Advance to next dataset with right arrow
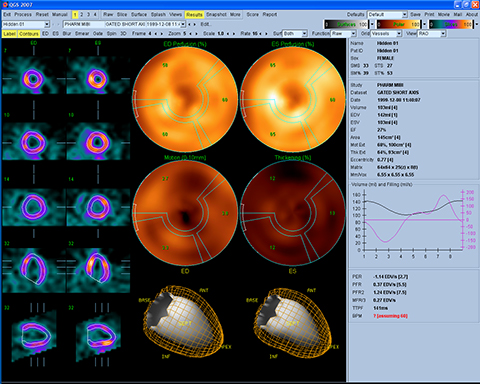Screen dimensions: 480x384 pos(195,24)
